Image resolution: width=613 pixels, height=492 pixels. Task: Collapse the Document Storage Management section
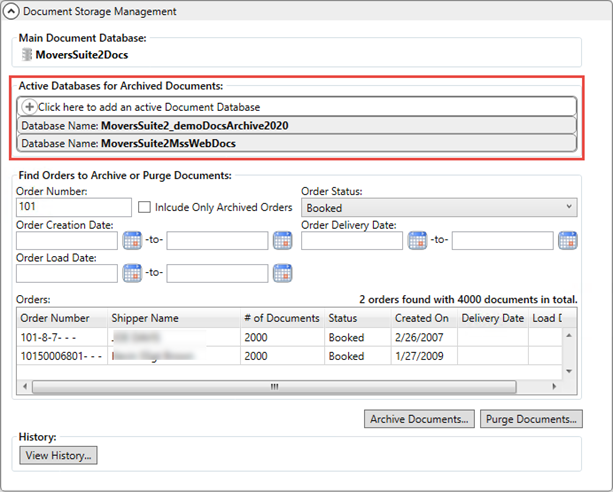coord(12,12)
